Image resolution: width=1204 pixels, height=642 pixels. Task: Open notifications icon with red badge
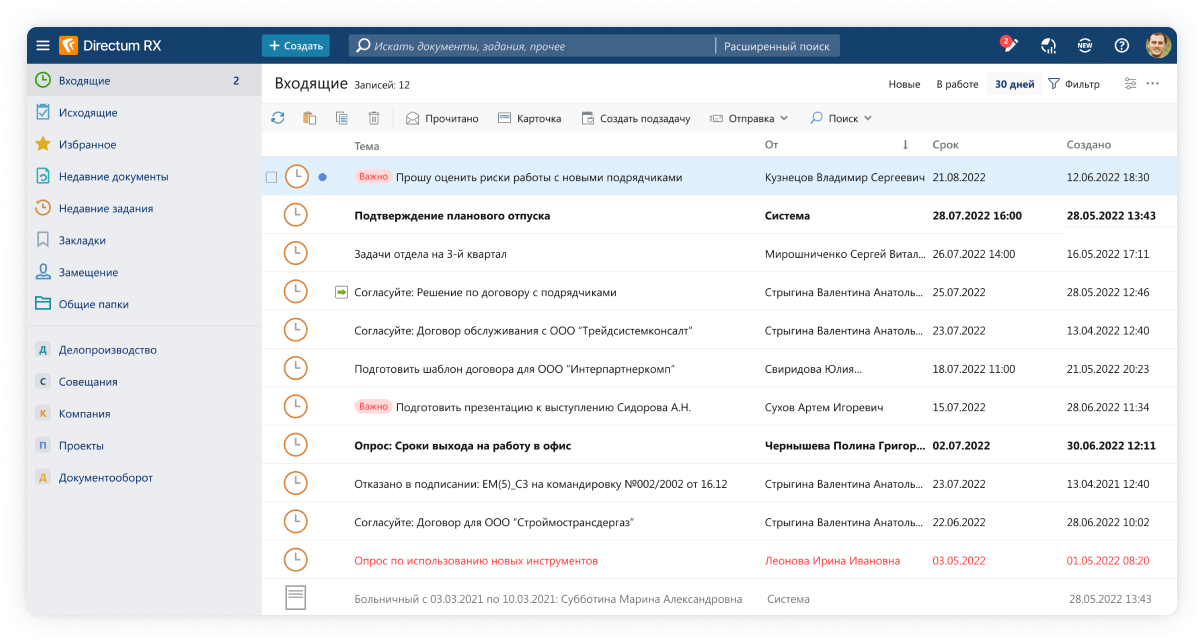pos(1008,45)
